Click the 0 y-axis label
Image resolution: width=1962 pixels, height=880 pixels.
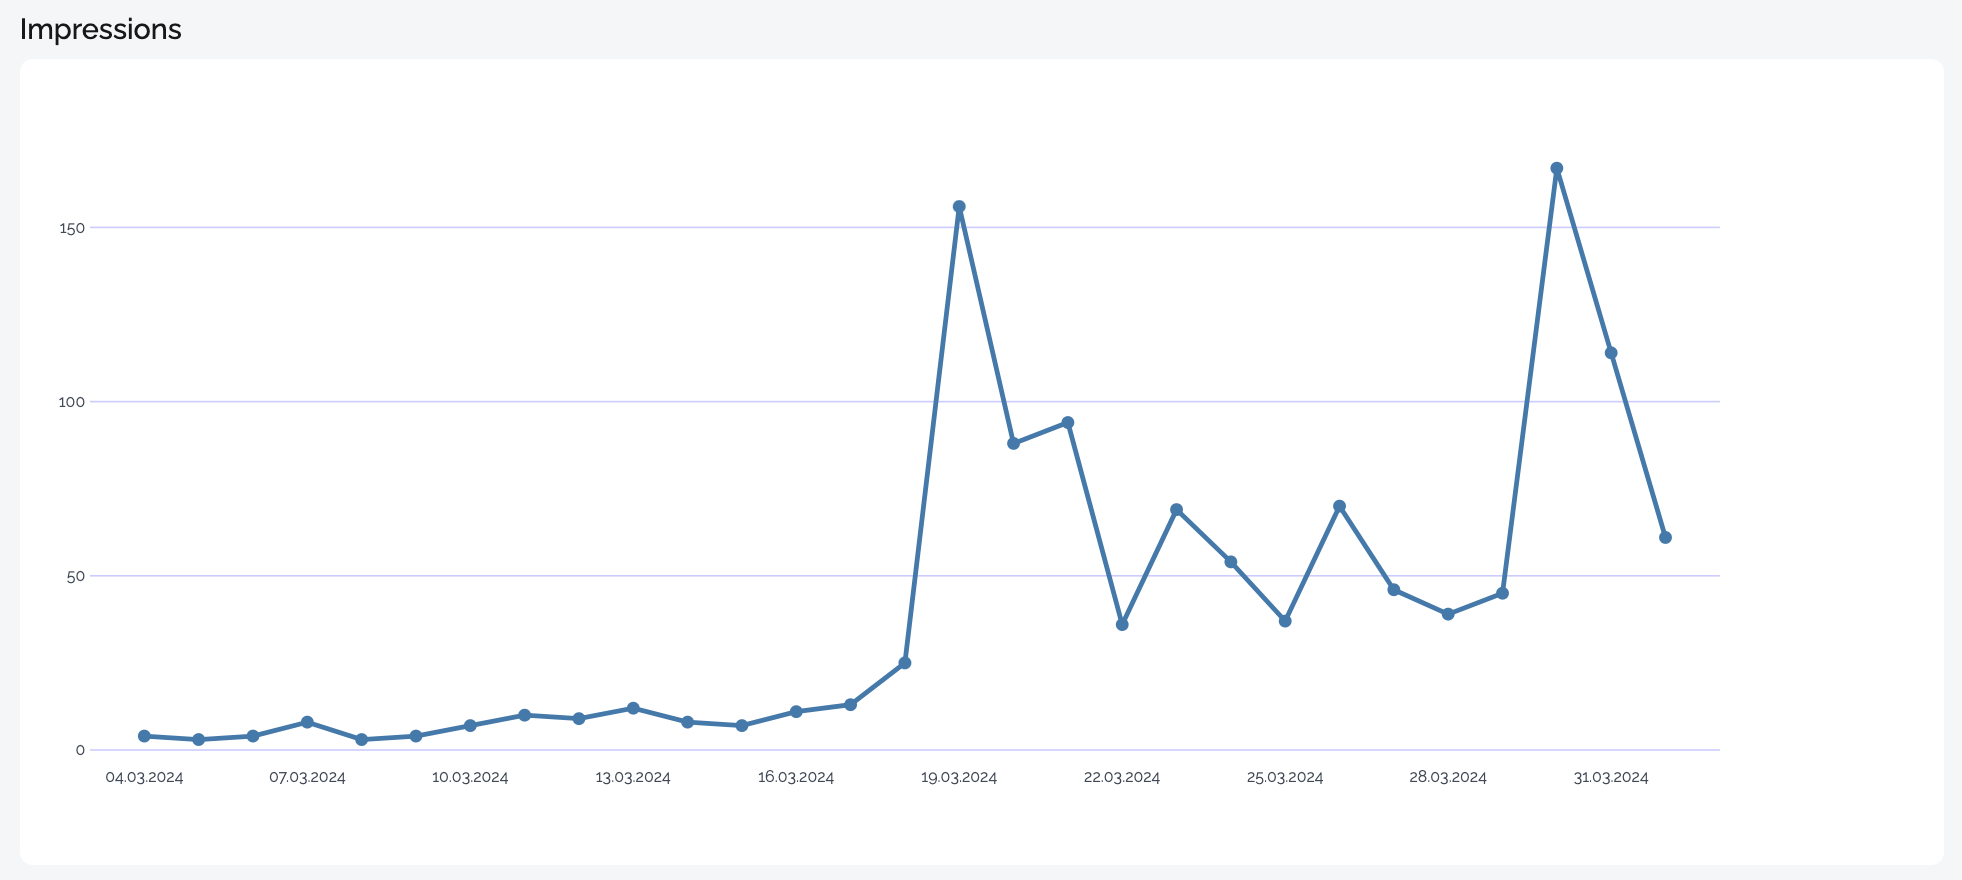[80, 750]
